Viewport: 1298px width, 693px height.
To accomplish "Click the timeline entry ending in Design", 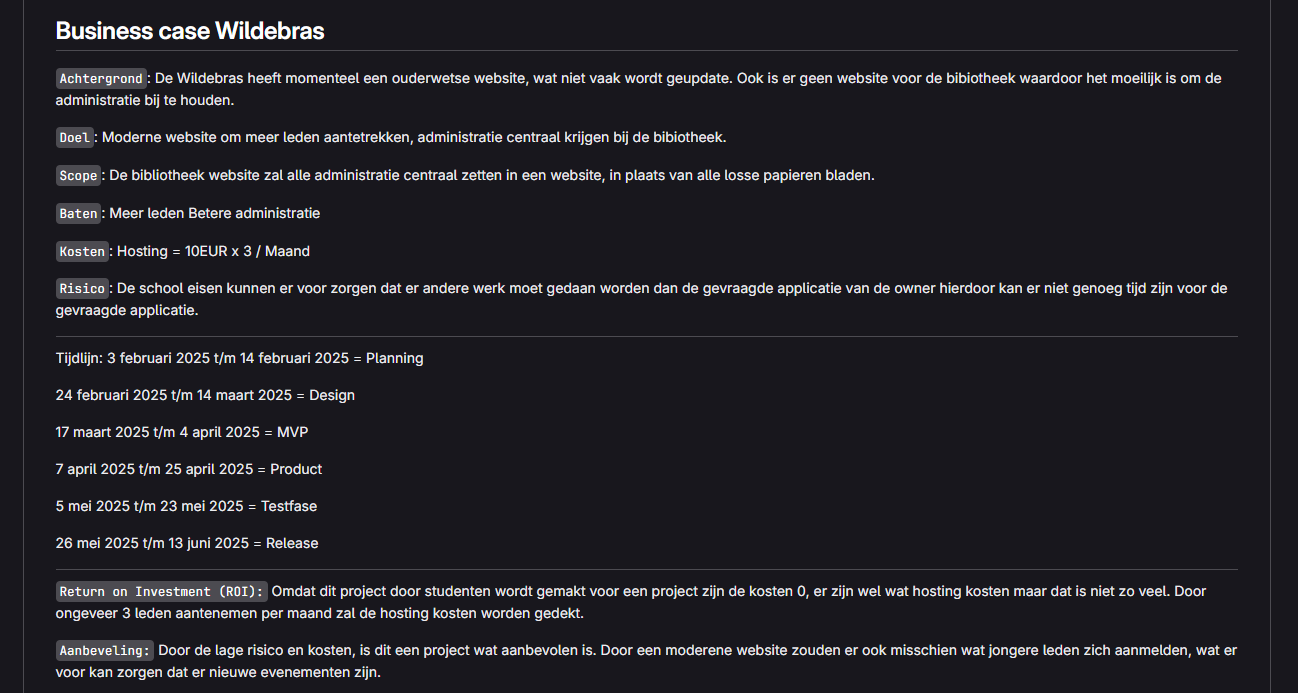I will [205, 395].
